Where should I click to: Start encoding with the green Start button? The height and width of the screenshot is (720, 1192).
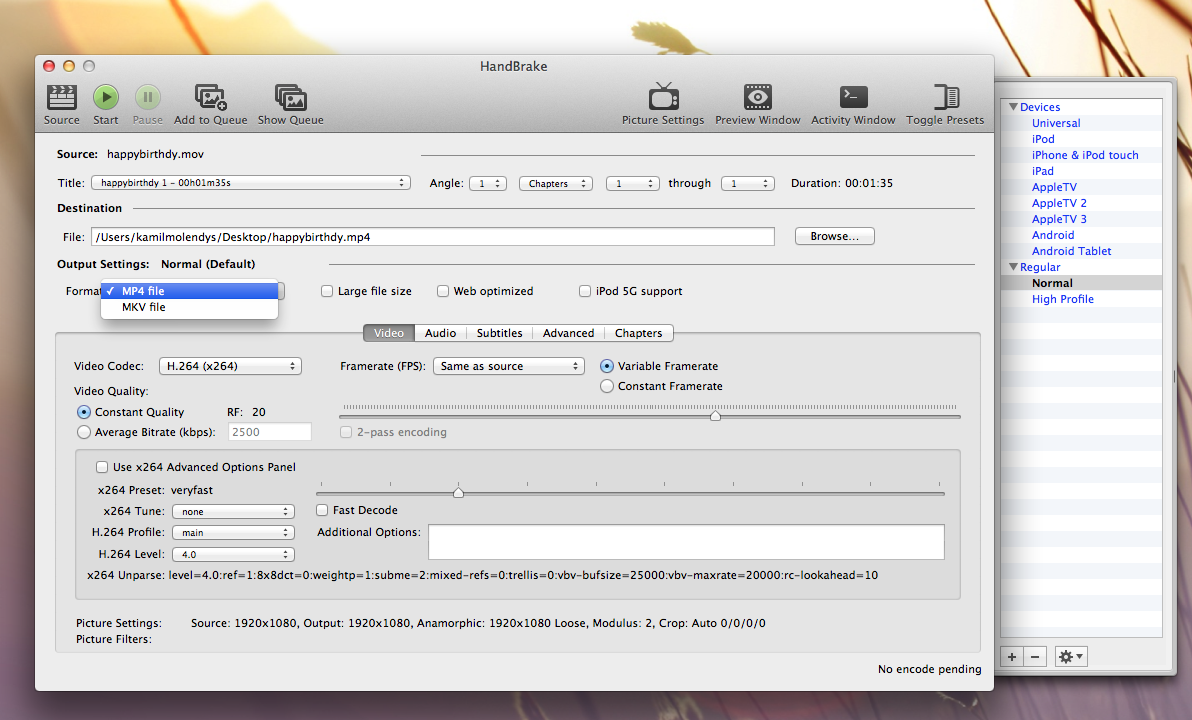[106, 97]
